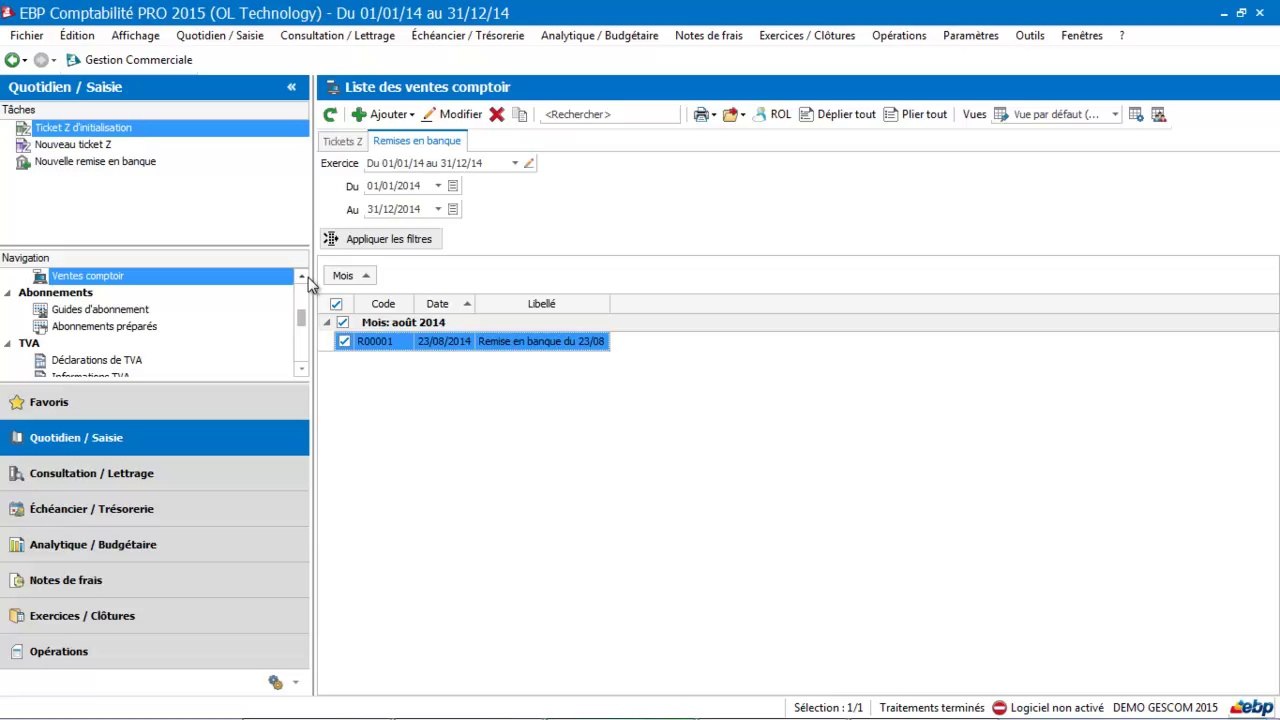Click the last grid icon after the Vues box
Screen dimensions: 1280x720
click(x=1159, y=115)
